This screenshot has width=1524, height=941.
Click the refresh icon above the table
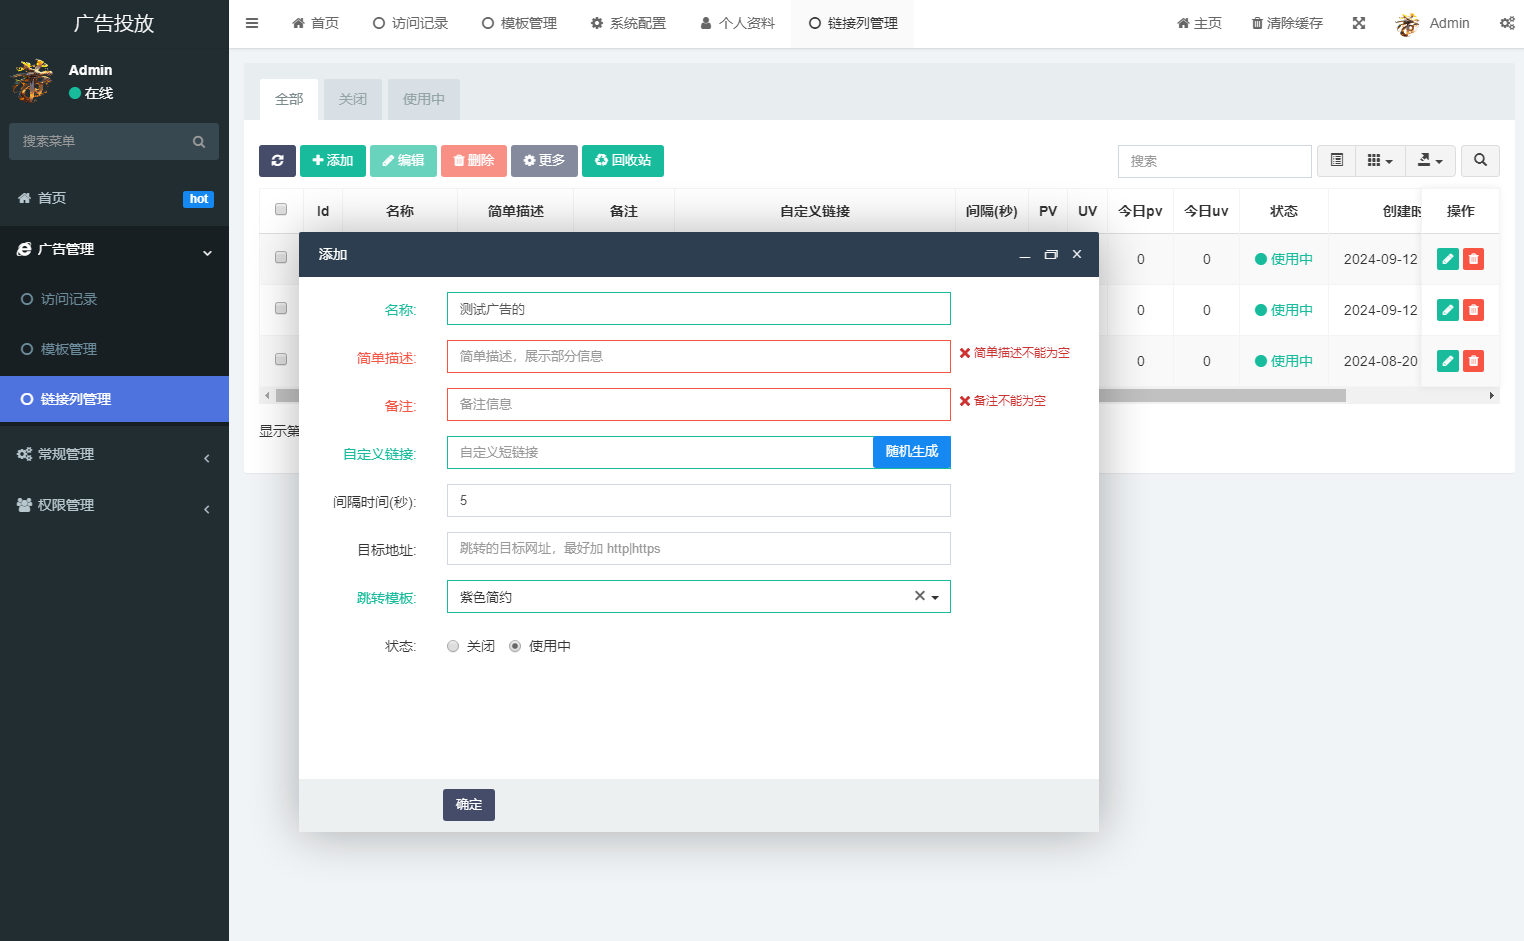coord(277,160)
